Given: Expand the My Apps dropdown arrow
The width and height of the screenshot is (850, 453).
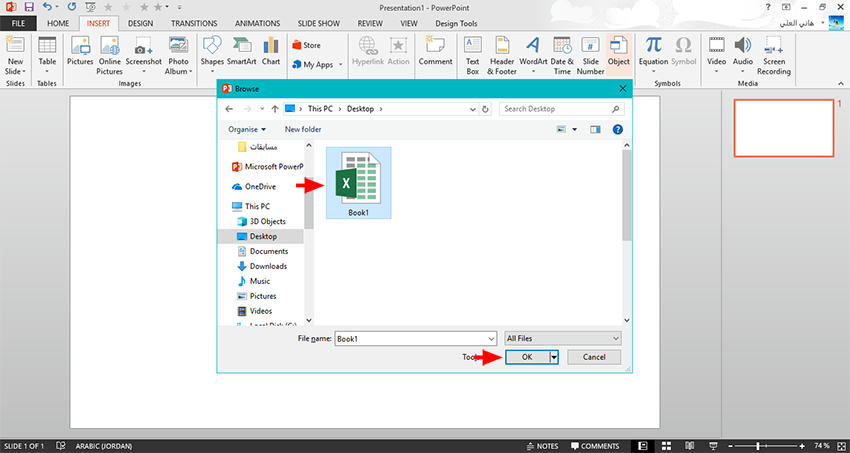Looking at the screenshot, I should (340, 64).
